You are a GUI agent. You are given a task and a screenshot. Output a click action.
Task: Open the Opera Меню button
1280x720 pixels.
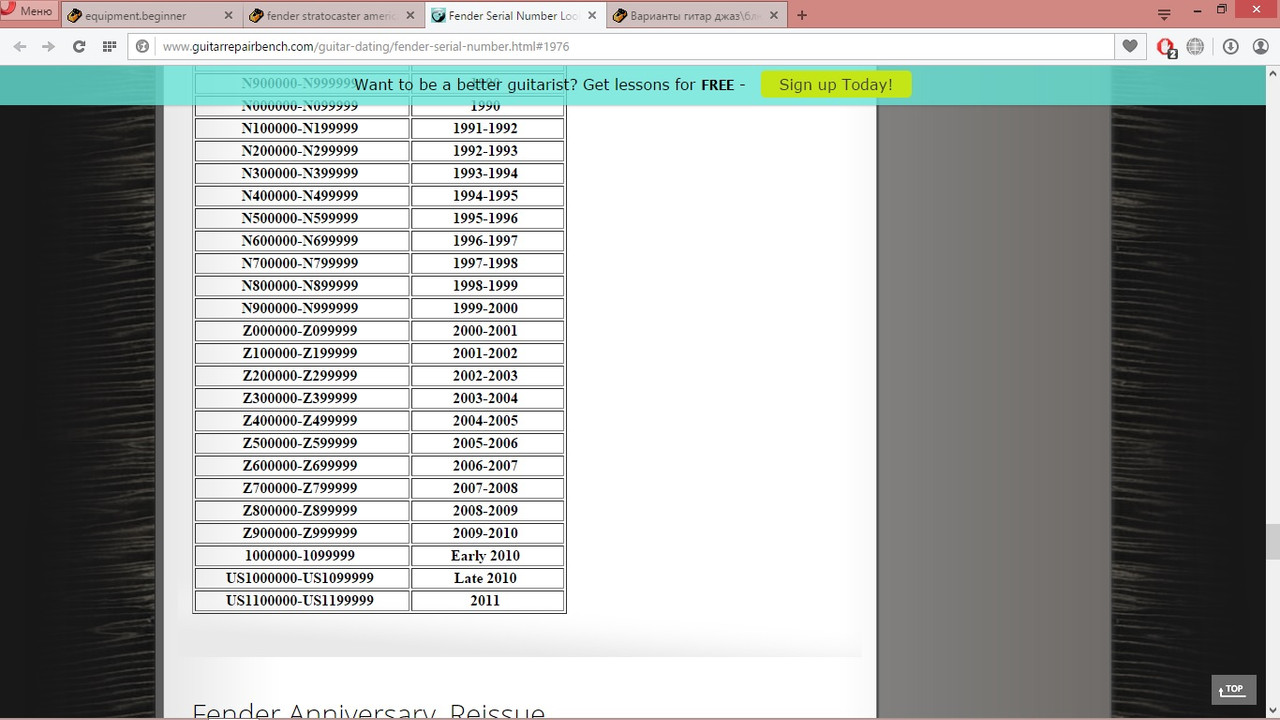pyautogui.click(x=28, y=11)
